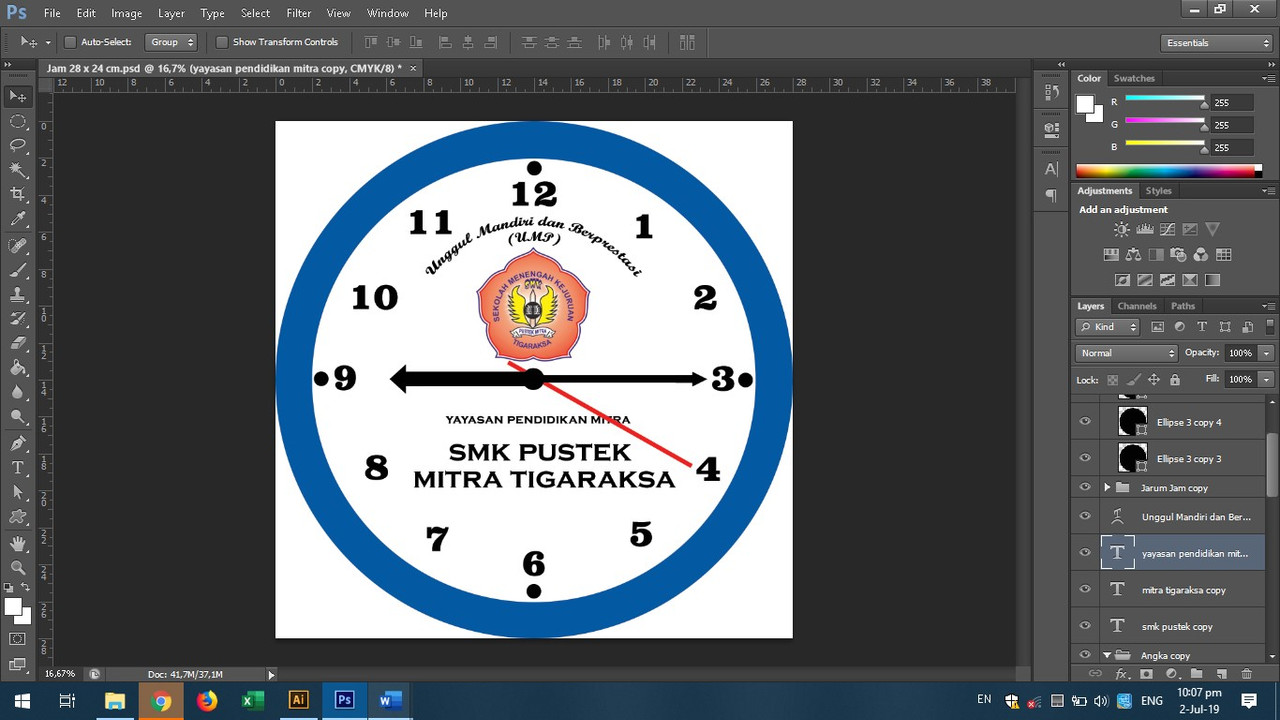This screenshot has width=1280, height=720.
Task: Select the Brush tool
Action: click(18, 270)
